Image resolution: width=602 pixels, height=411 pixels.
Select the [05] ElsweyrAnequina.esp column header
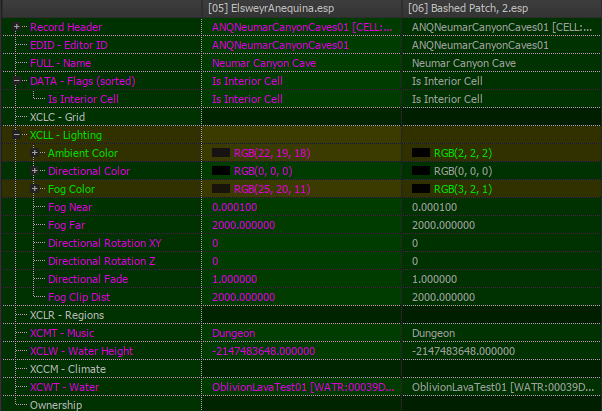coord(301,8)
